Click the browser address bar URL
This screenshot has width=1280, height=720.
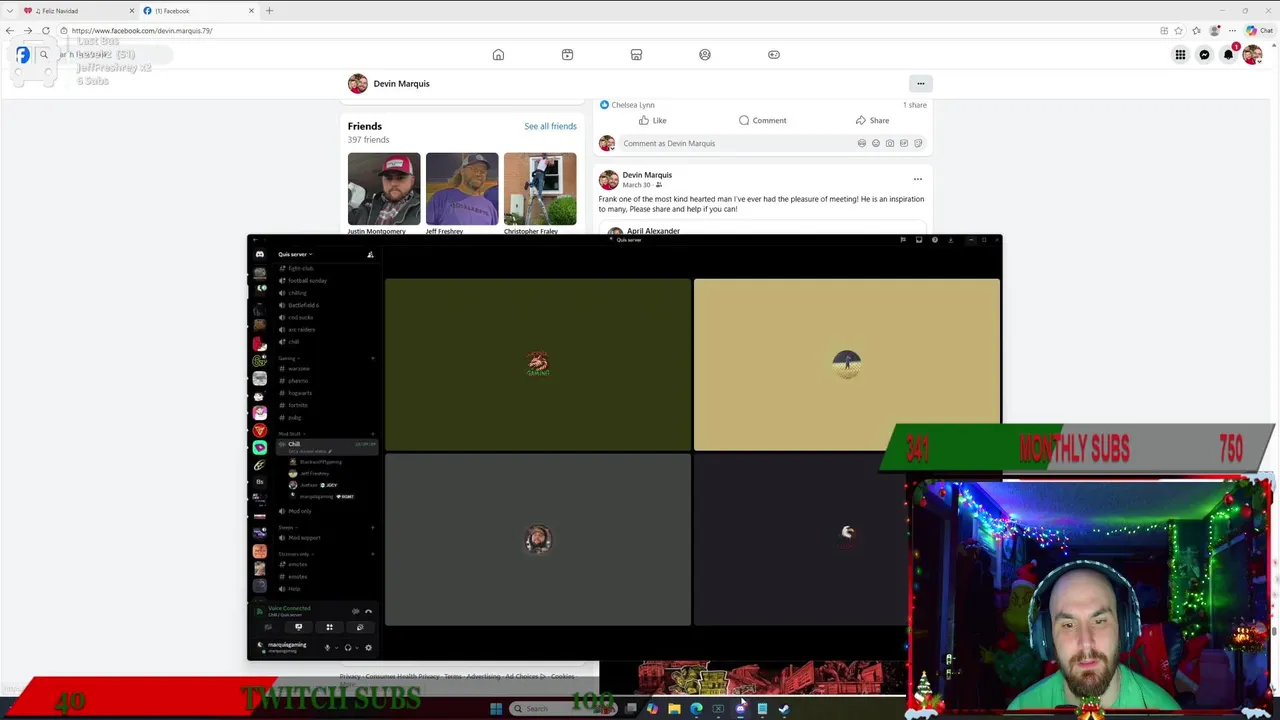(x=142, y=31)
